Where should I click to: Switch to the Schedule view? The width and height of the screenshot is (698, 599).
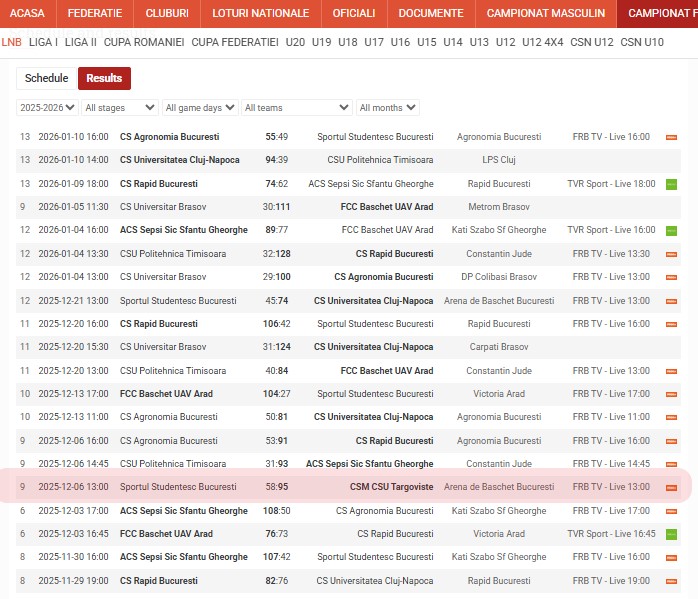[46, 78]
